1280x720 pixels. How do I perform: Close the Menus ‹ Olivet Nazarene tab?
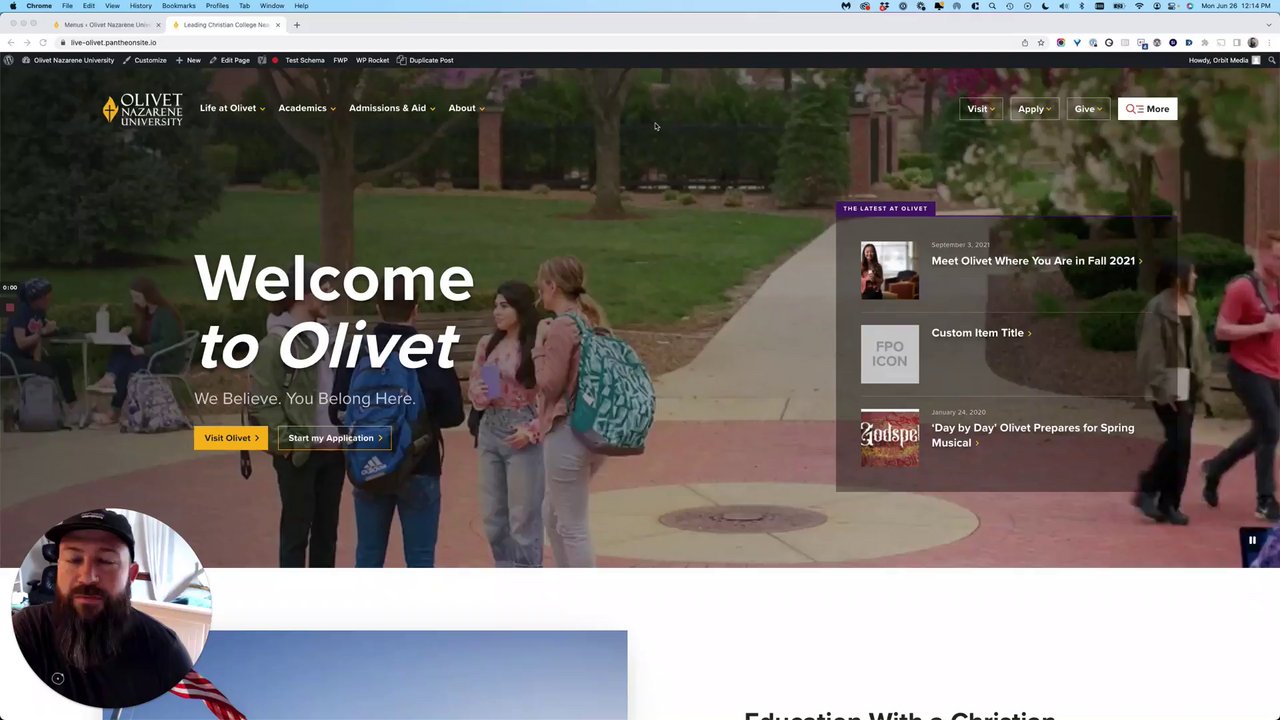coord(158,25)
